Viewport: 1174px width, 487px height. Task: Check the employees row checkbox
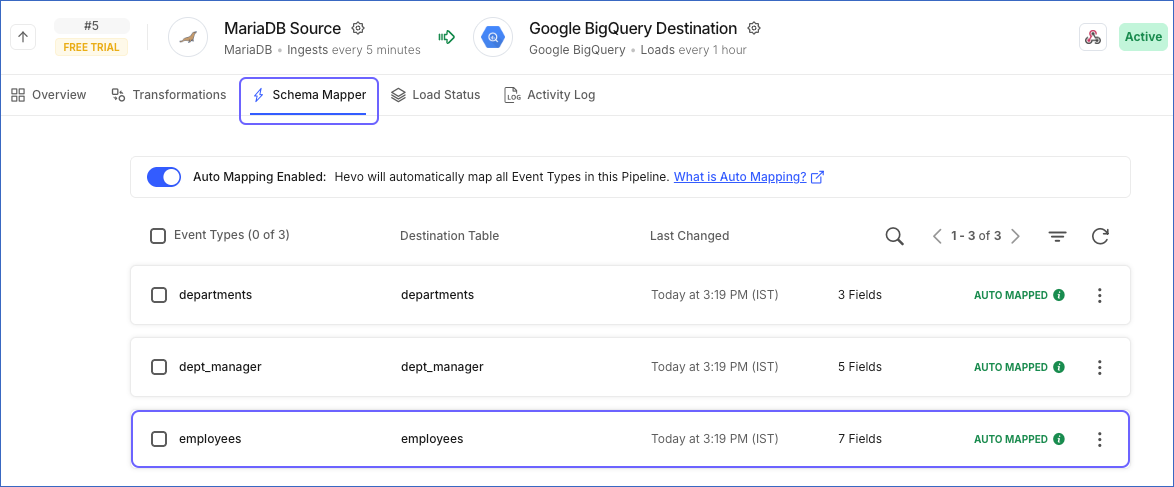pyautogui.click(x=159, y=439)
